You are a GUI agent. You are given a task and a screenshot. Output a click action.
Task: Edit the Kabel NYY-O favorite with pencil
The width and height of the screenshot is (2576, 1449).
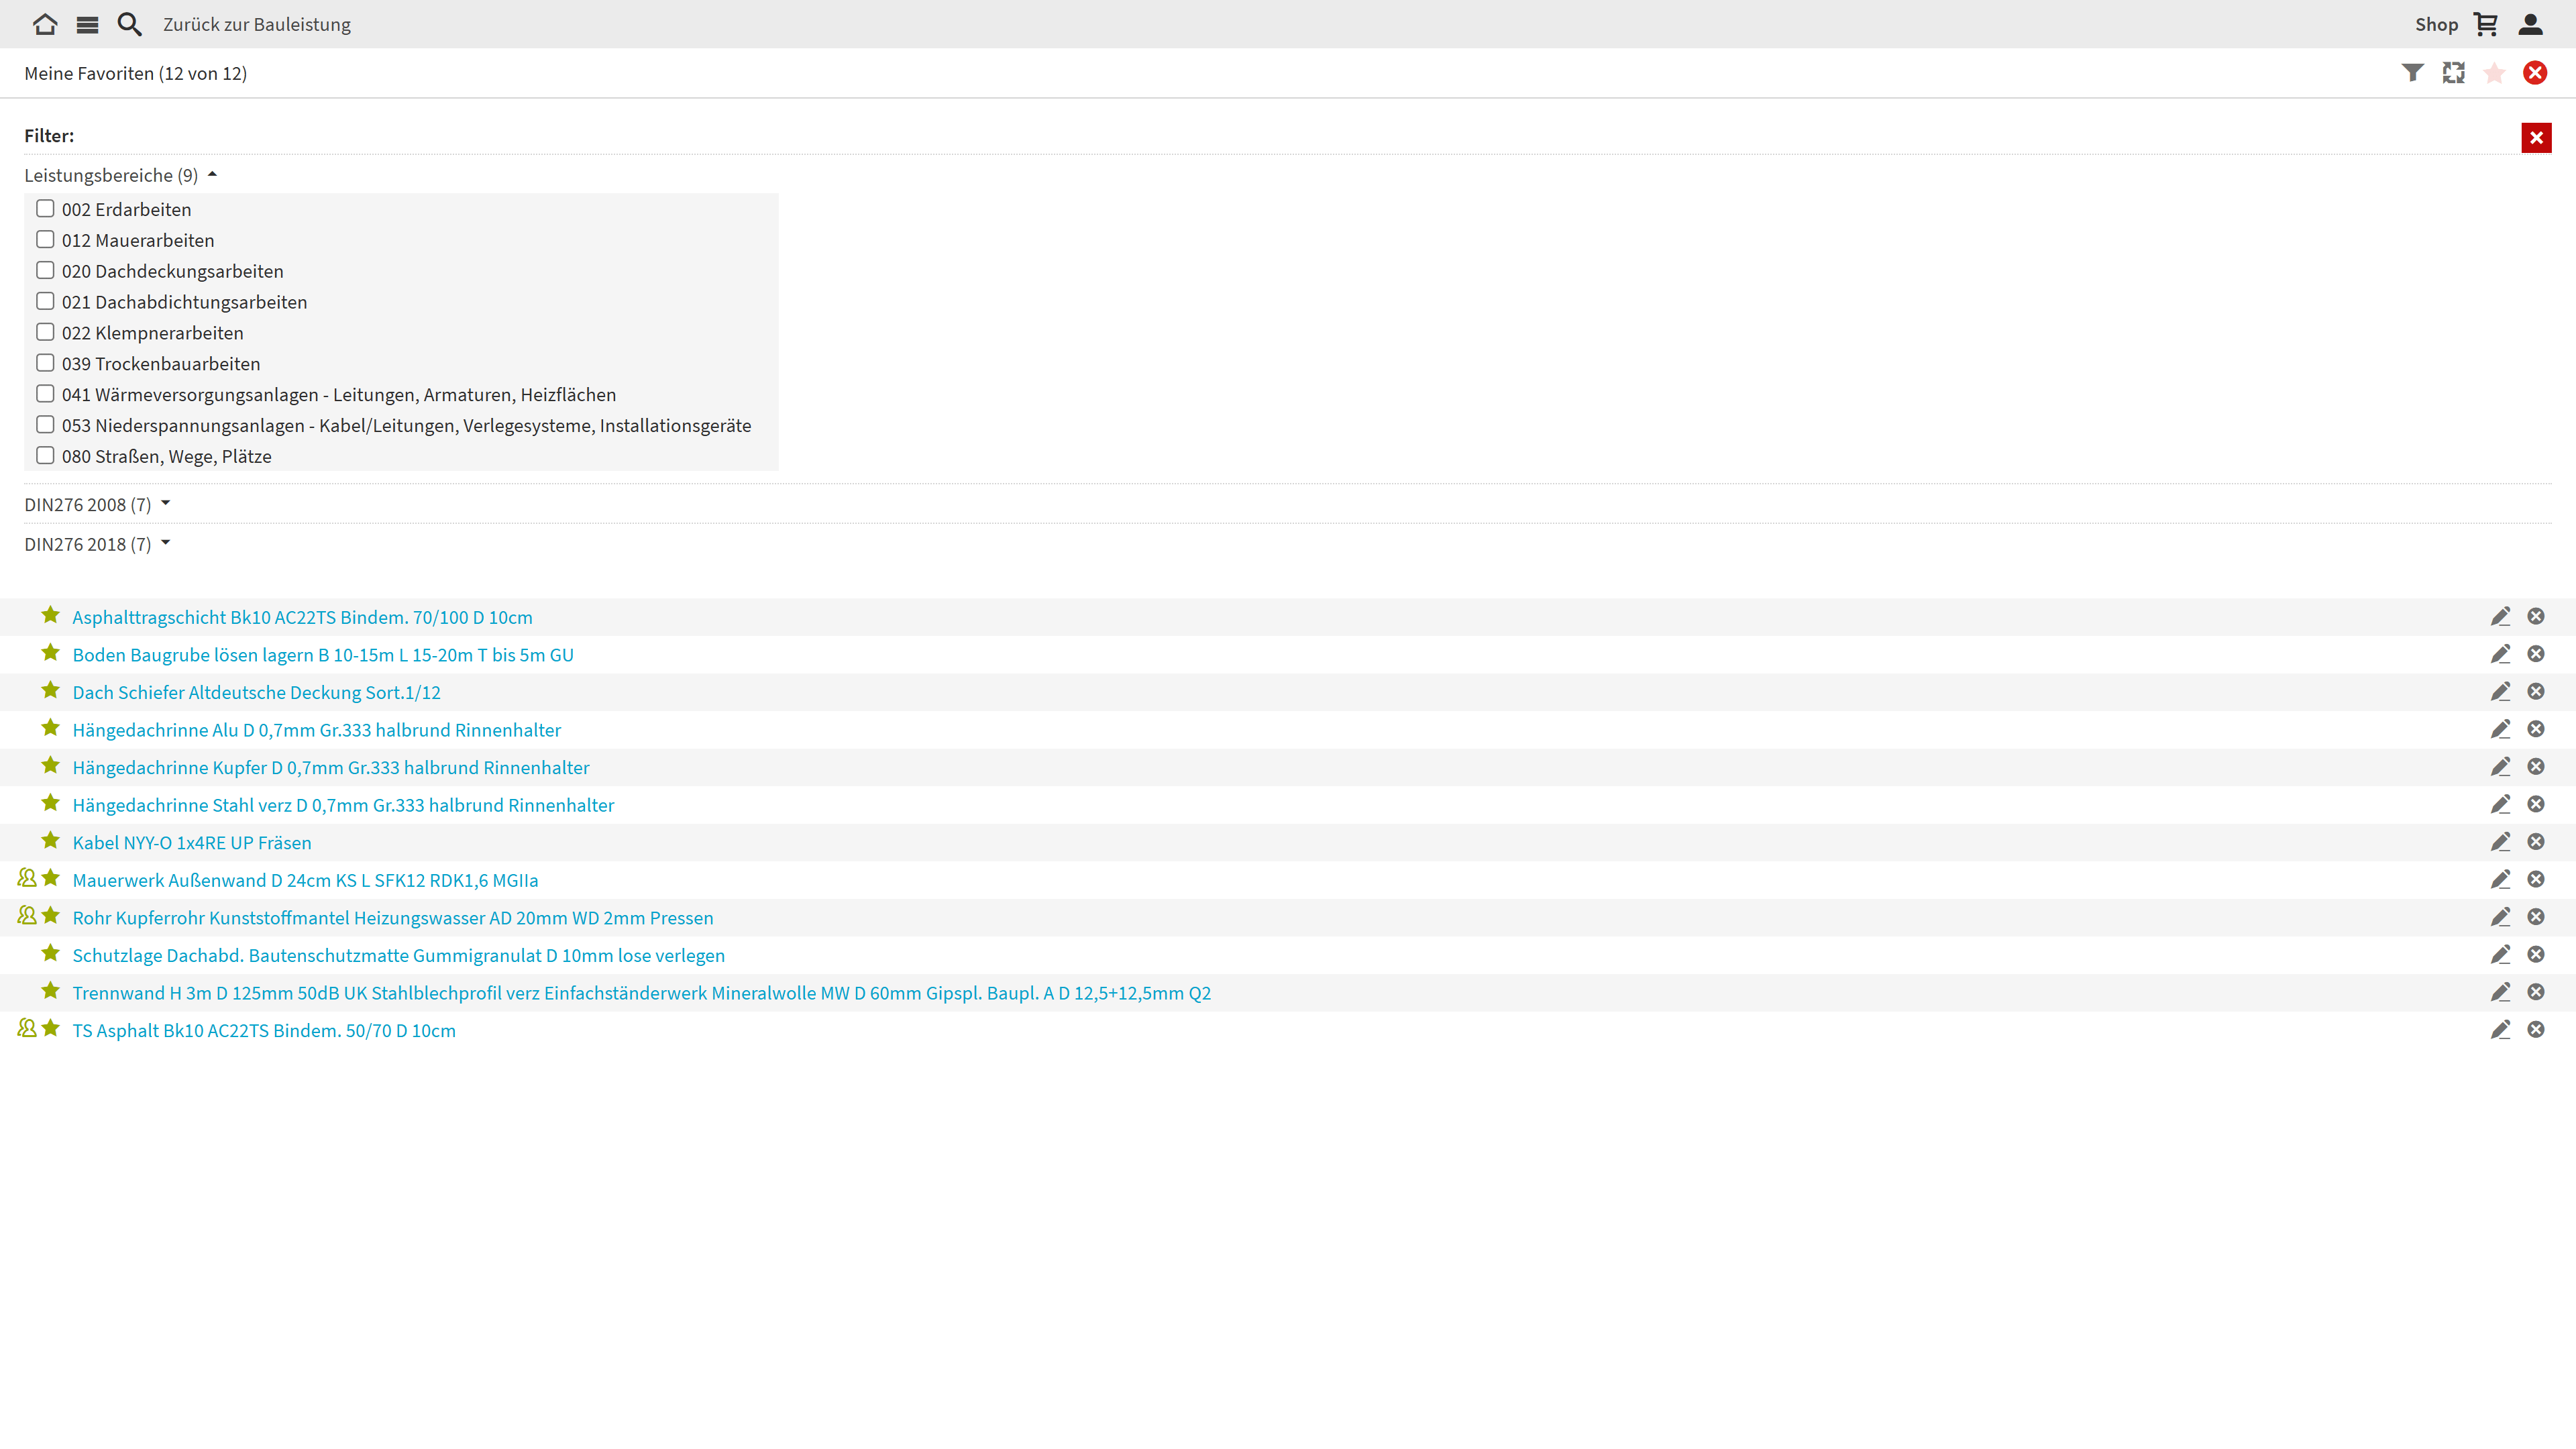pos(2500,842)
